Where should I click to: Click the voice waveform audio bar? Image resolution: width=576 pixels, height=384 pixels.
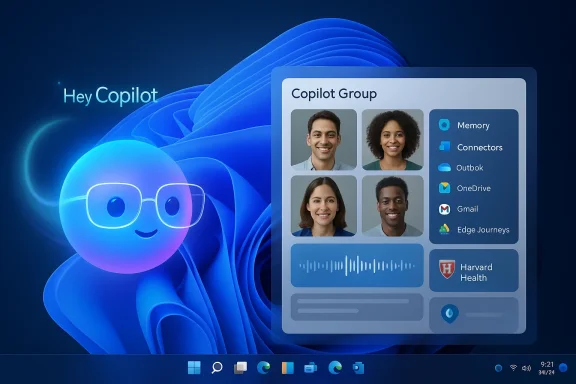pos(357,265)
